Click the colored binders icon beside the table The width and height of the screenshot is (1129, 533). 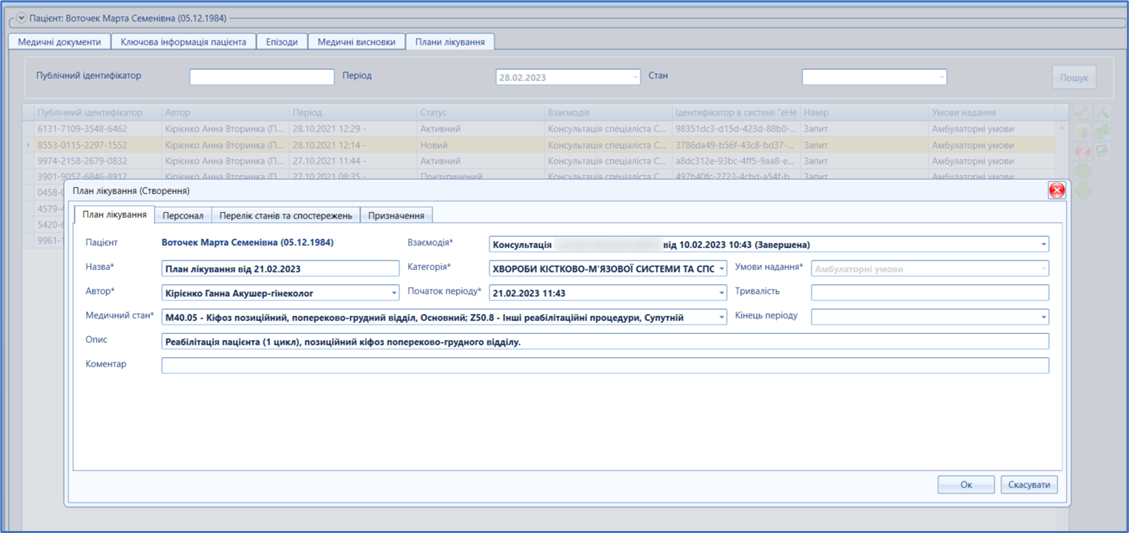point(1082,132)
